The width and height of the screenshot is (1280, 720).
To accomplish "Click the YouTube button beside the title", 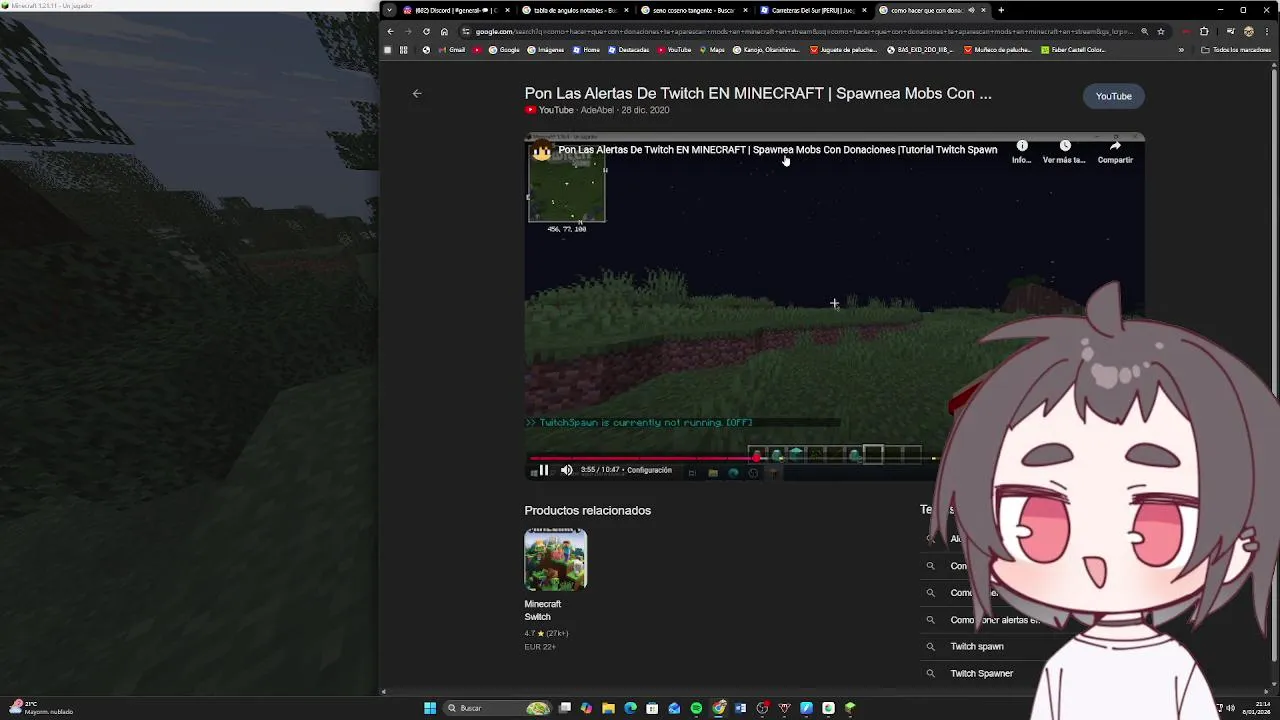I will click(1113, 96).
